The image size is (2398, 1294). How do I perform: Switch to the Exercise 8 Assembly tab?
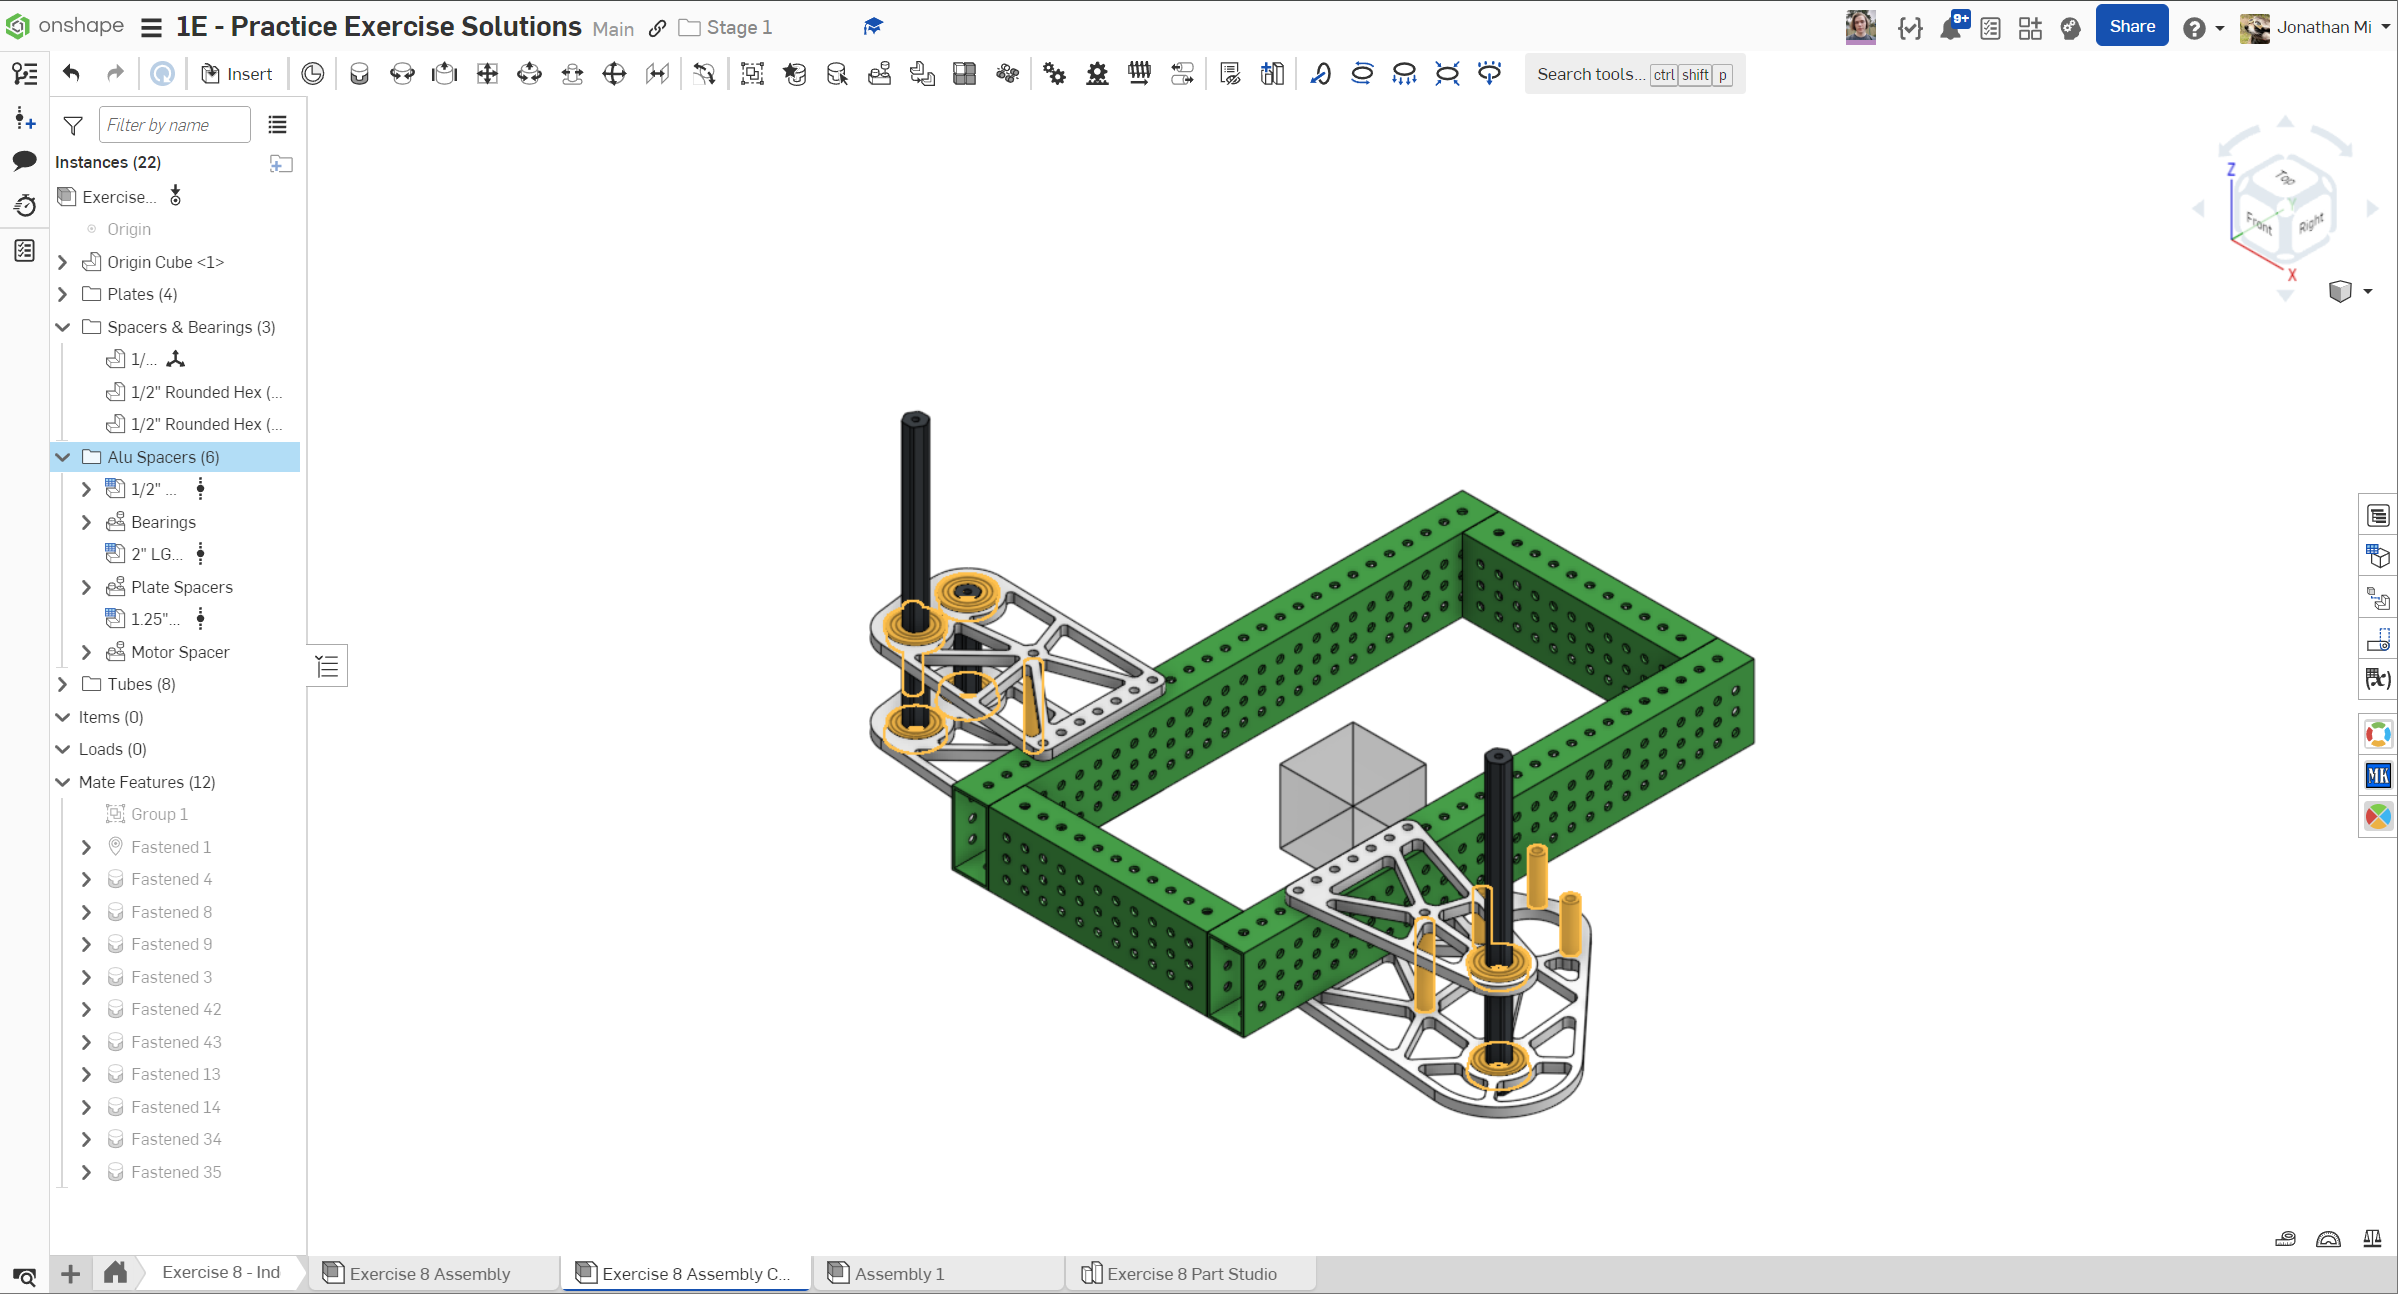pyautogui.click(x=429, y=1273)
